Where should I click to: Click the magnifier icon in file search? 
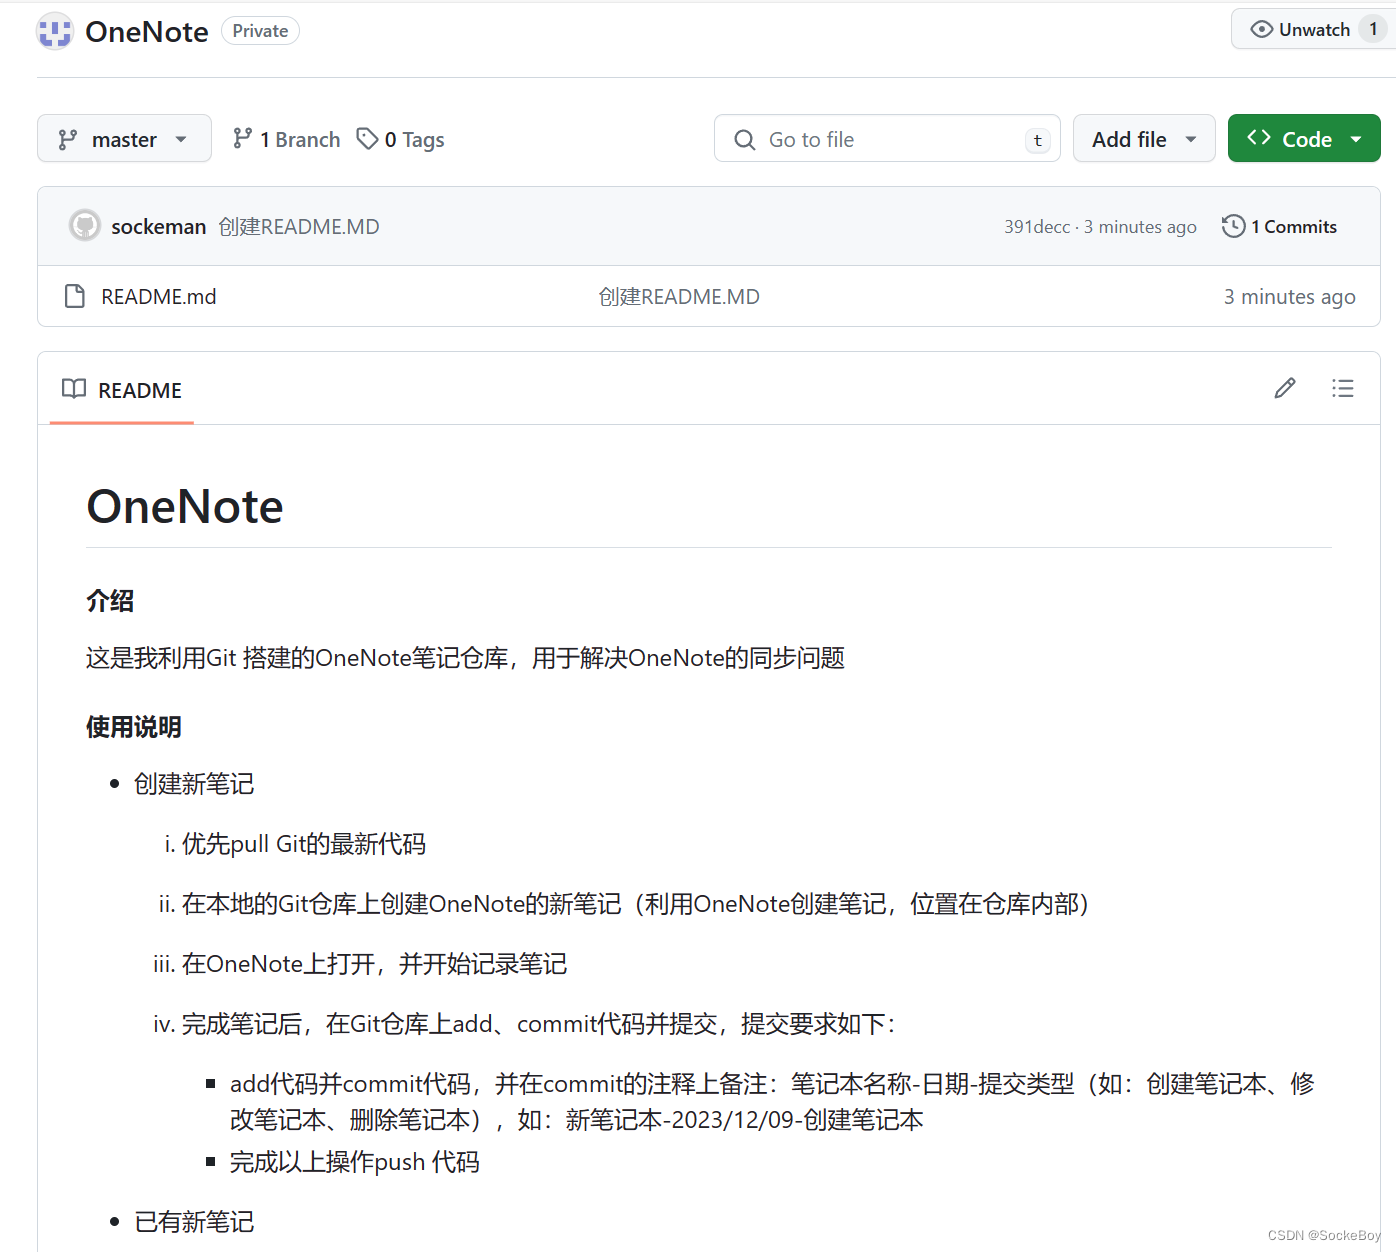point(744,140)
